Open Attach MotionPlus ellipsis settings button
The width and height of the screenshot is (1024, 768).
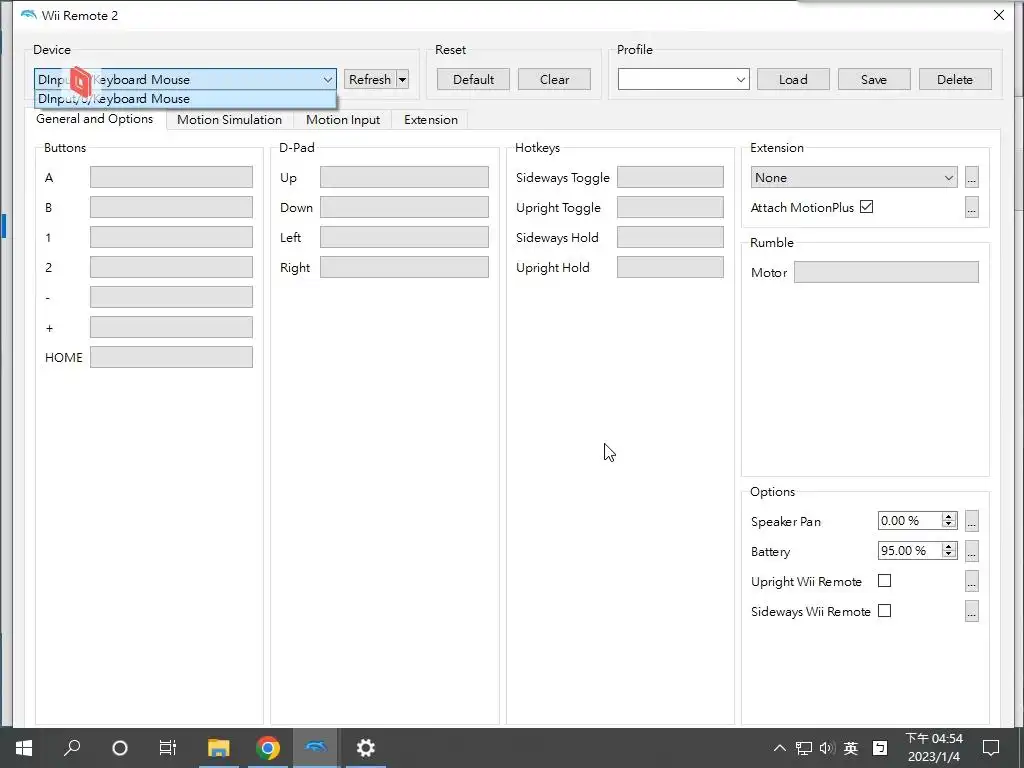[972, 207]
